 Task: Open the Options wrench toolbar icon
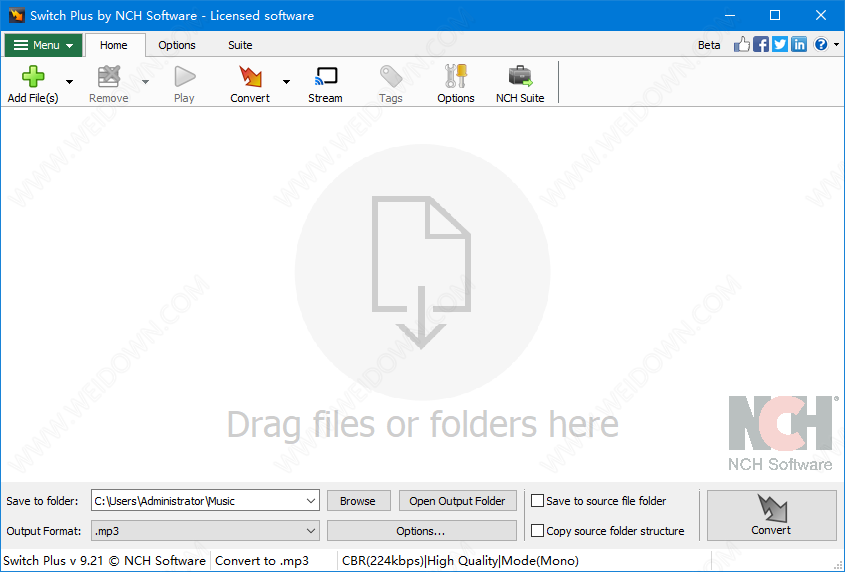click(456, 76)
